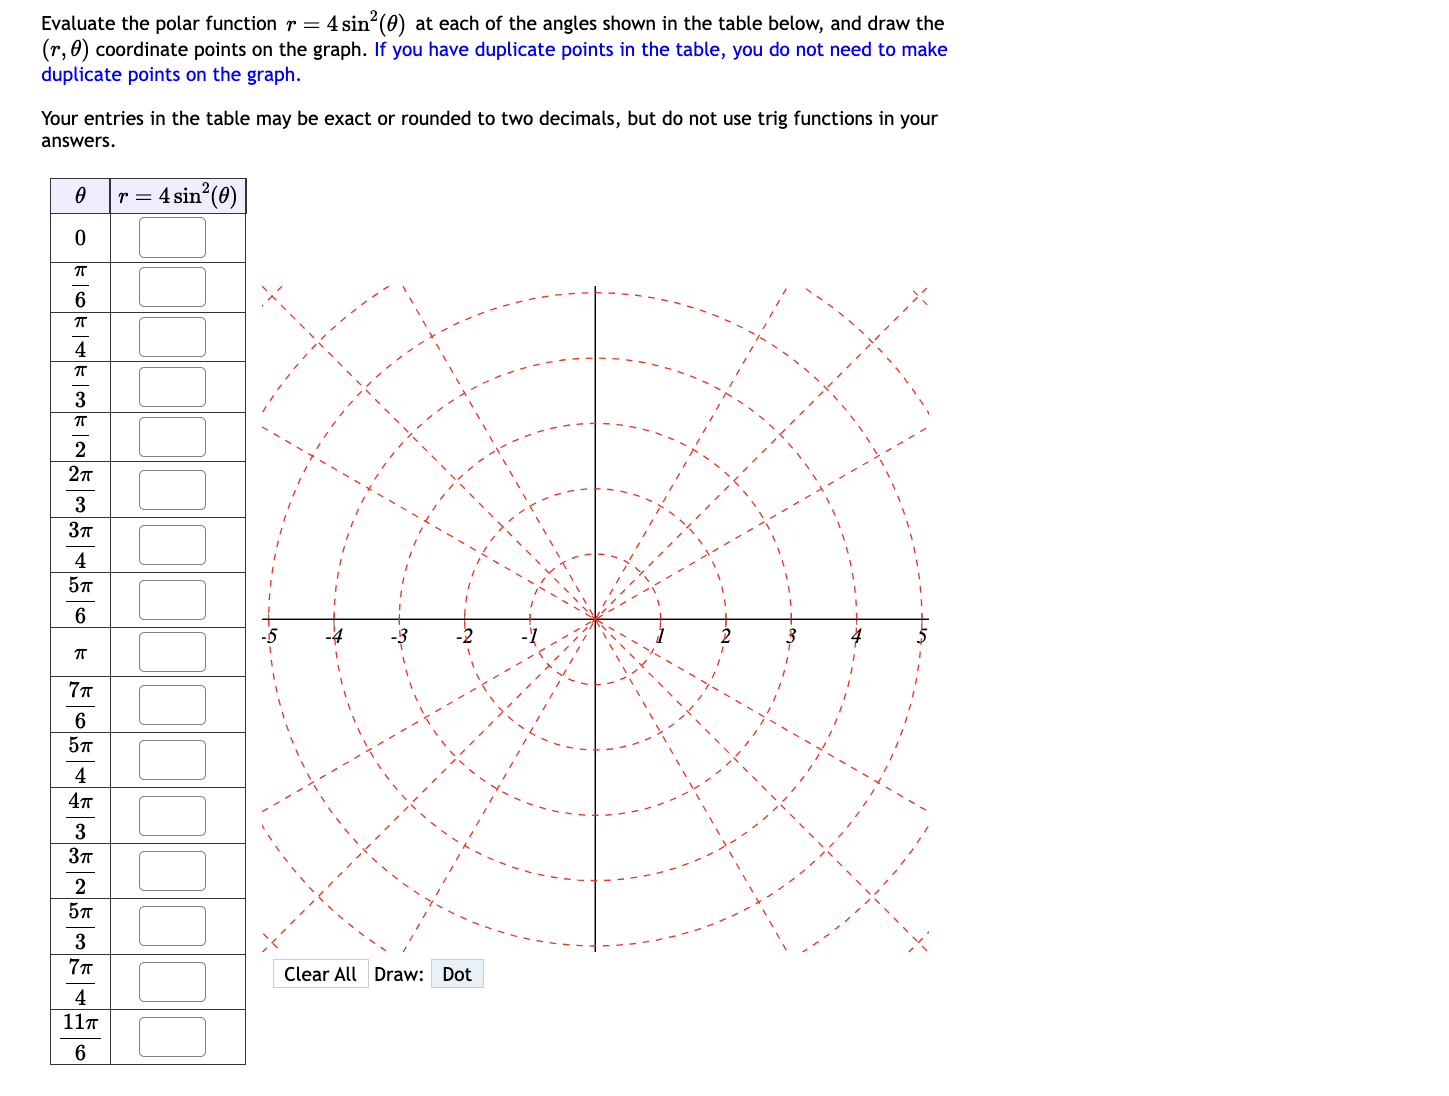Click the input field for θ = 7π/6

tap(171, 704)
